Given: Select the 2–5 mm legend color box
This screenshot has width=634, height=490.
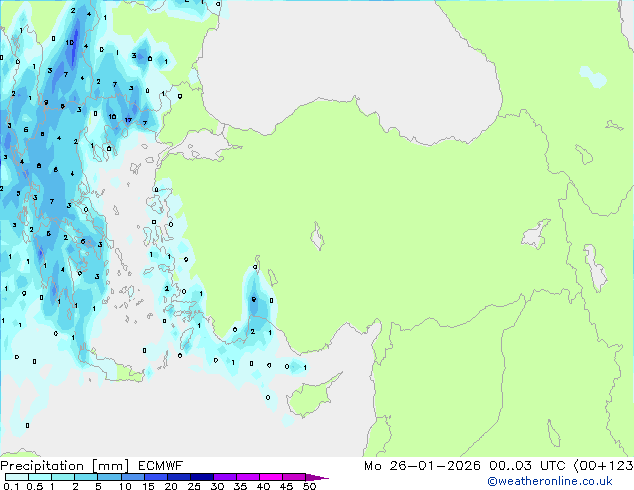Looking at the screenshot, I should [86, 477].
